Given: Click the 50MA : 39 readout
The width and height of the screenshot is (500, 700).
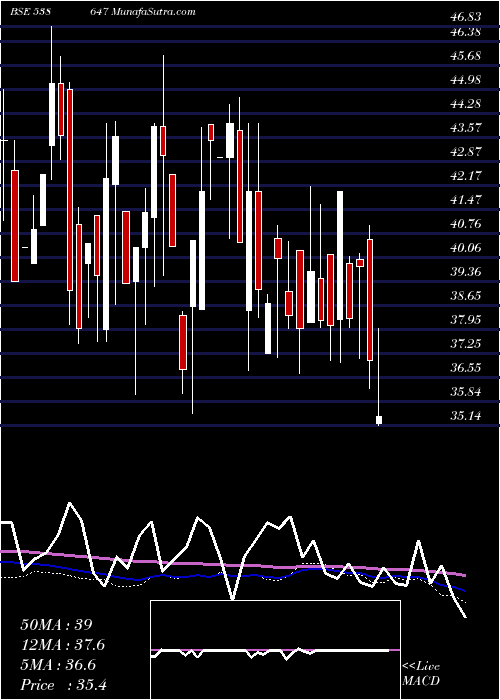Looking at the screenshot, I should 56,625.
